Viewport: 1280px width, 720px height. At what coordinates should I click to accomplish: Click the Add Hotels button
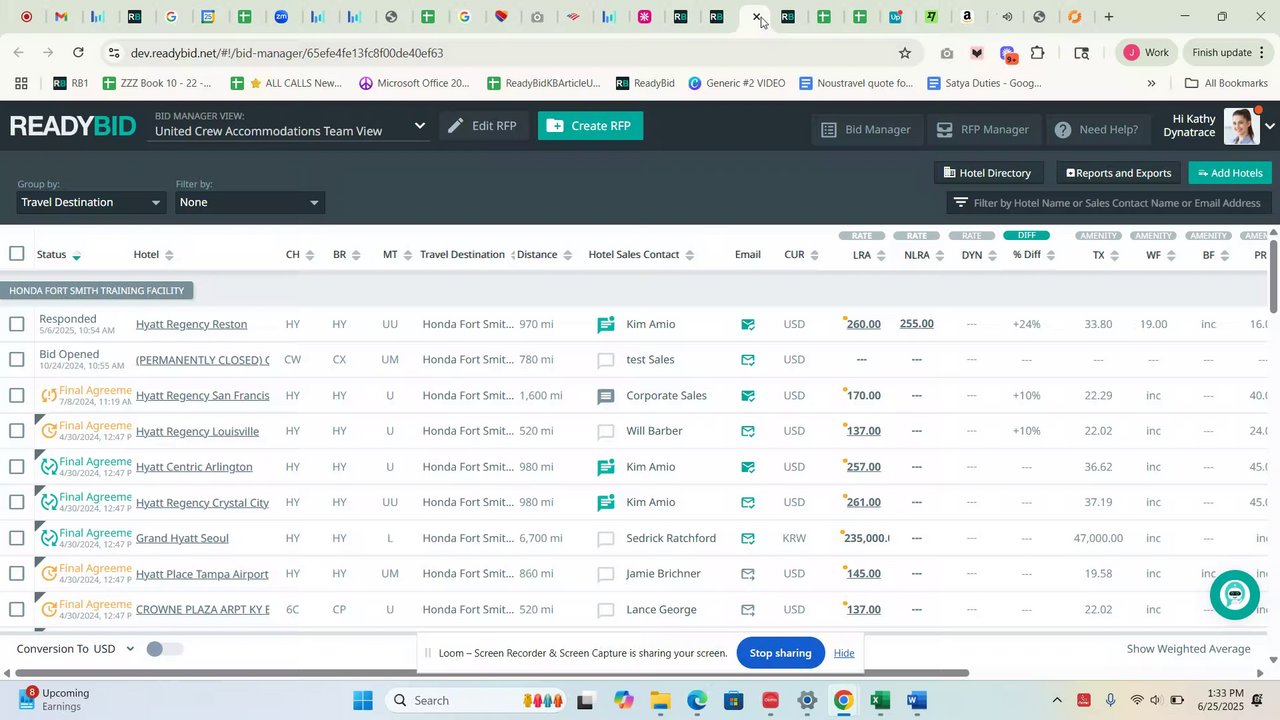(1230, 173)
